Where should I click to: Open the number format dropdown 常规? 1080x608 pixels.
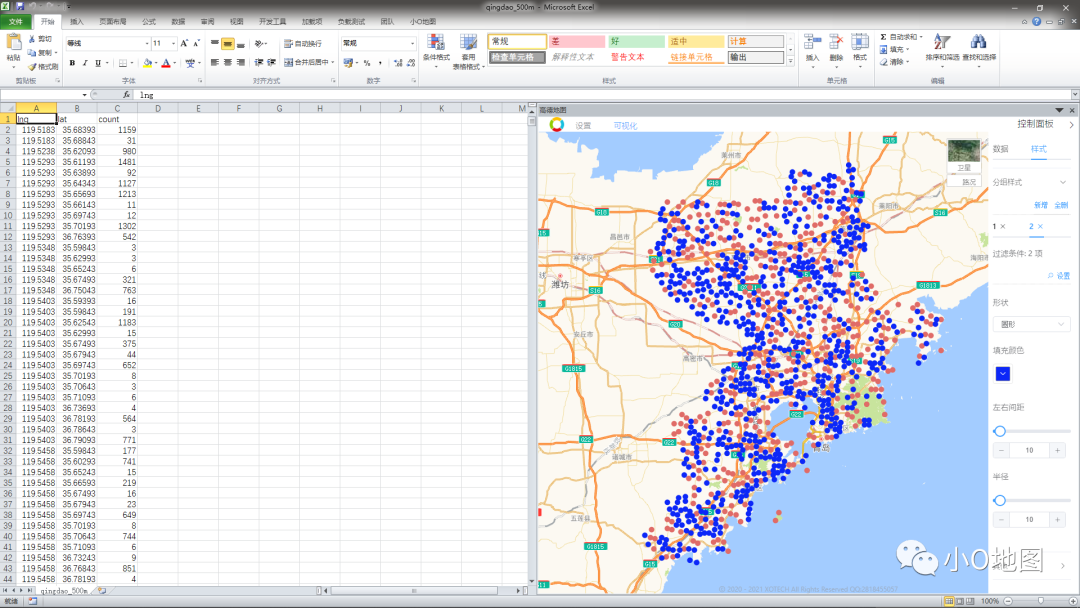[411, 44]
